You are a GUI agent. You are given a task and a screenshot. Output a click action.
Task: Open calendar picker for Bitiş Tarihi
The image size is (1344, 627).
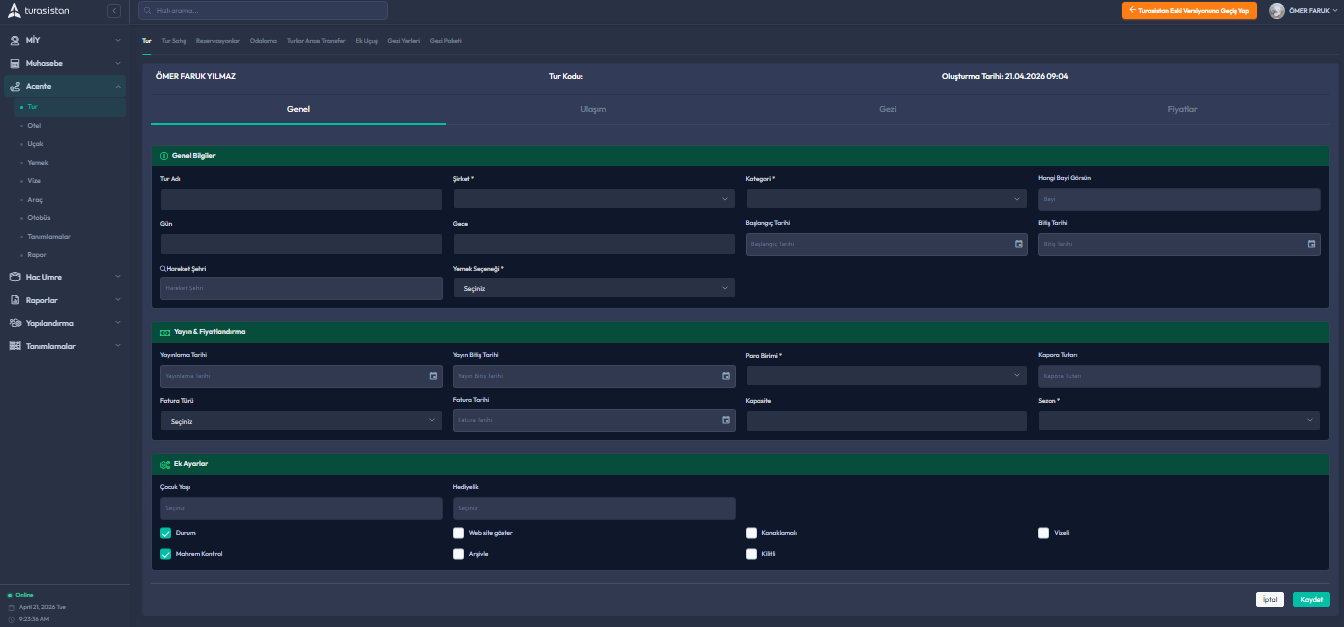(1311, 244)
